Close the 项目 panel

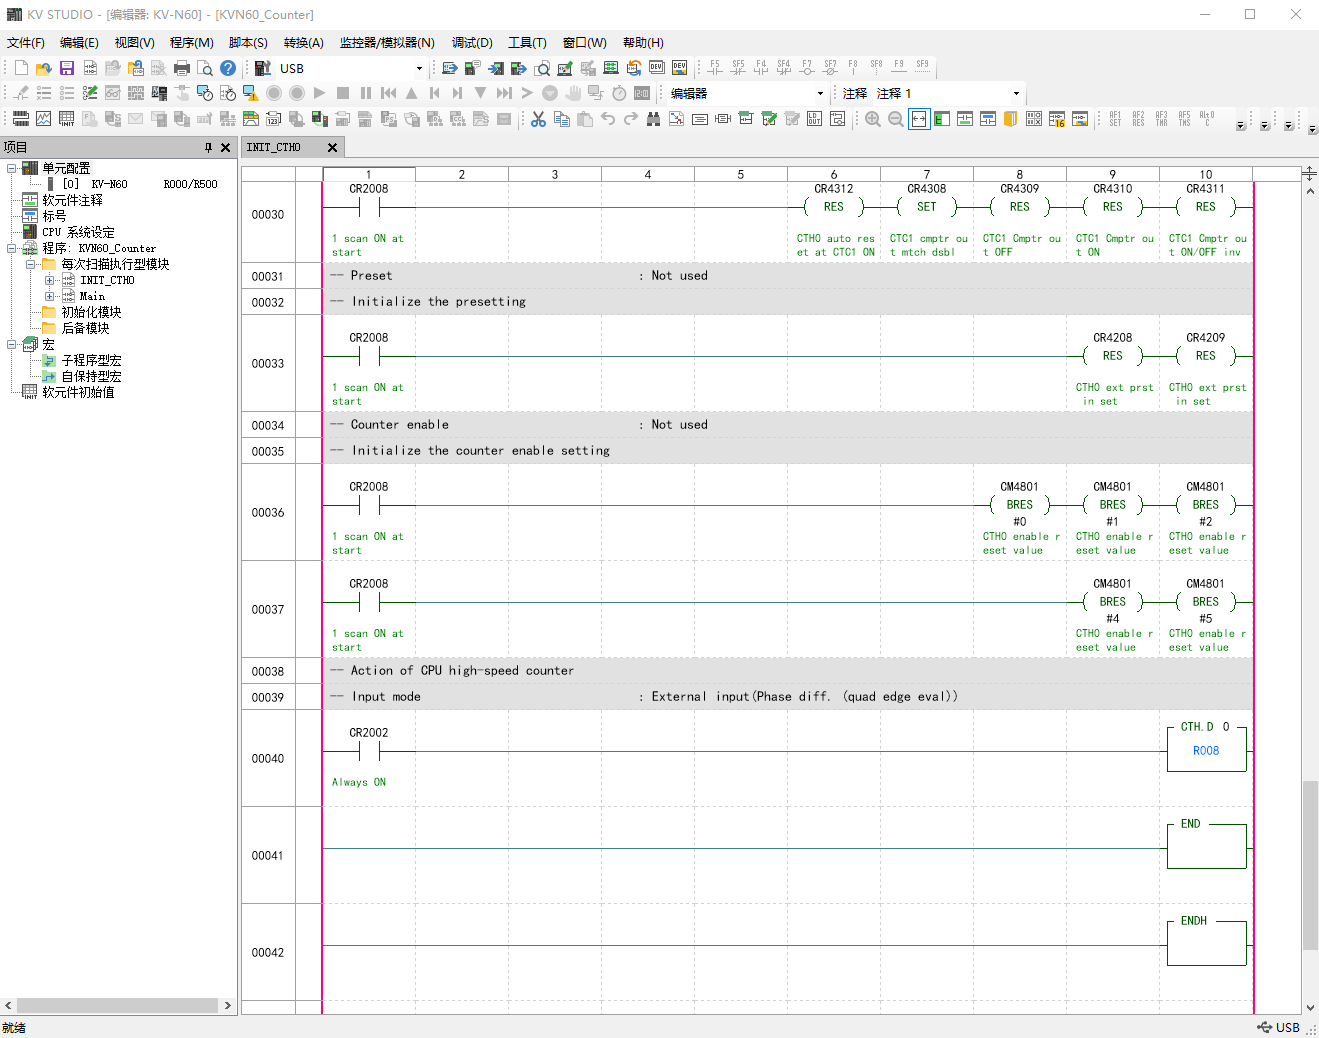click(225, 147)
